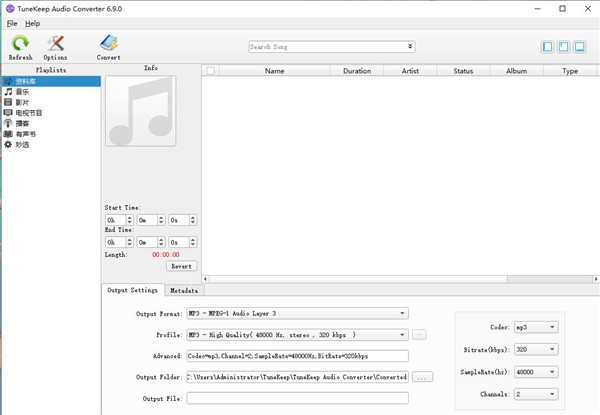Click the album art placeholder thumbnail
600x415 pixels.
141,111
